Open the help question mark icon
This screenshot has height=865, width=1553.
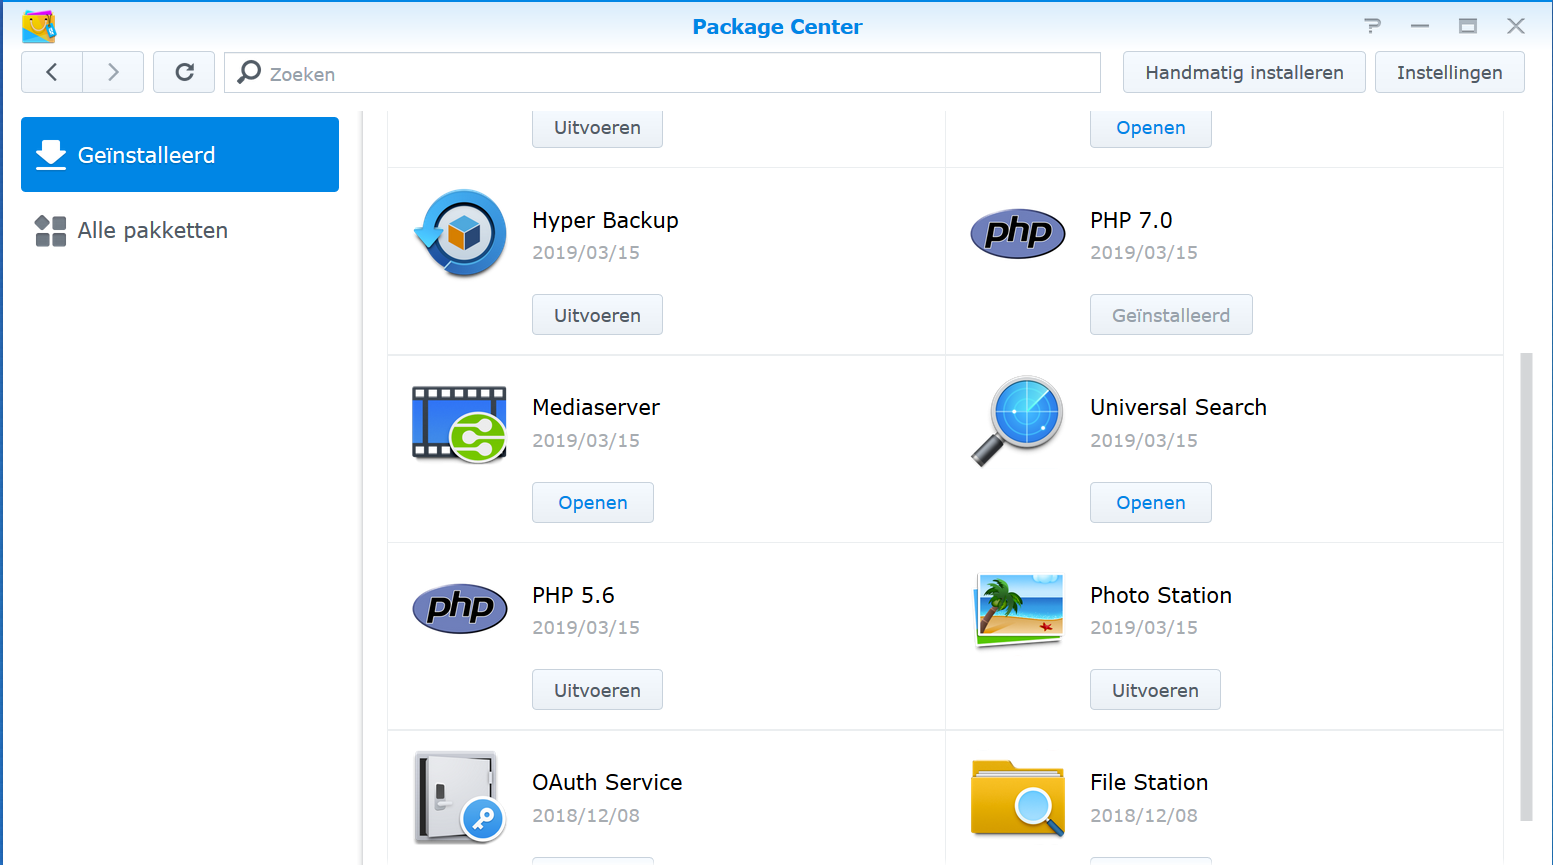pos(1372,26)
